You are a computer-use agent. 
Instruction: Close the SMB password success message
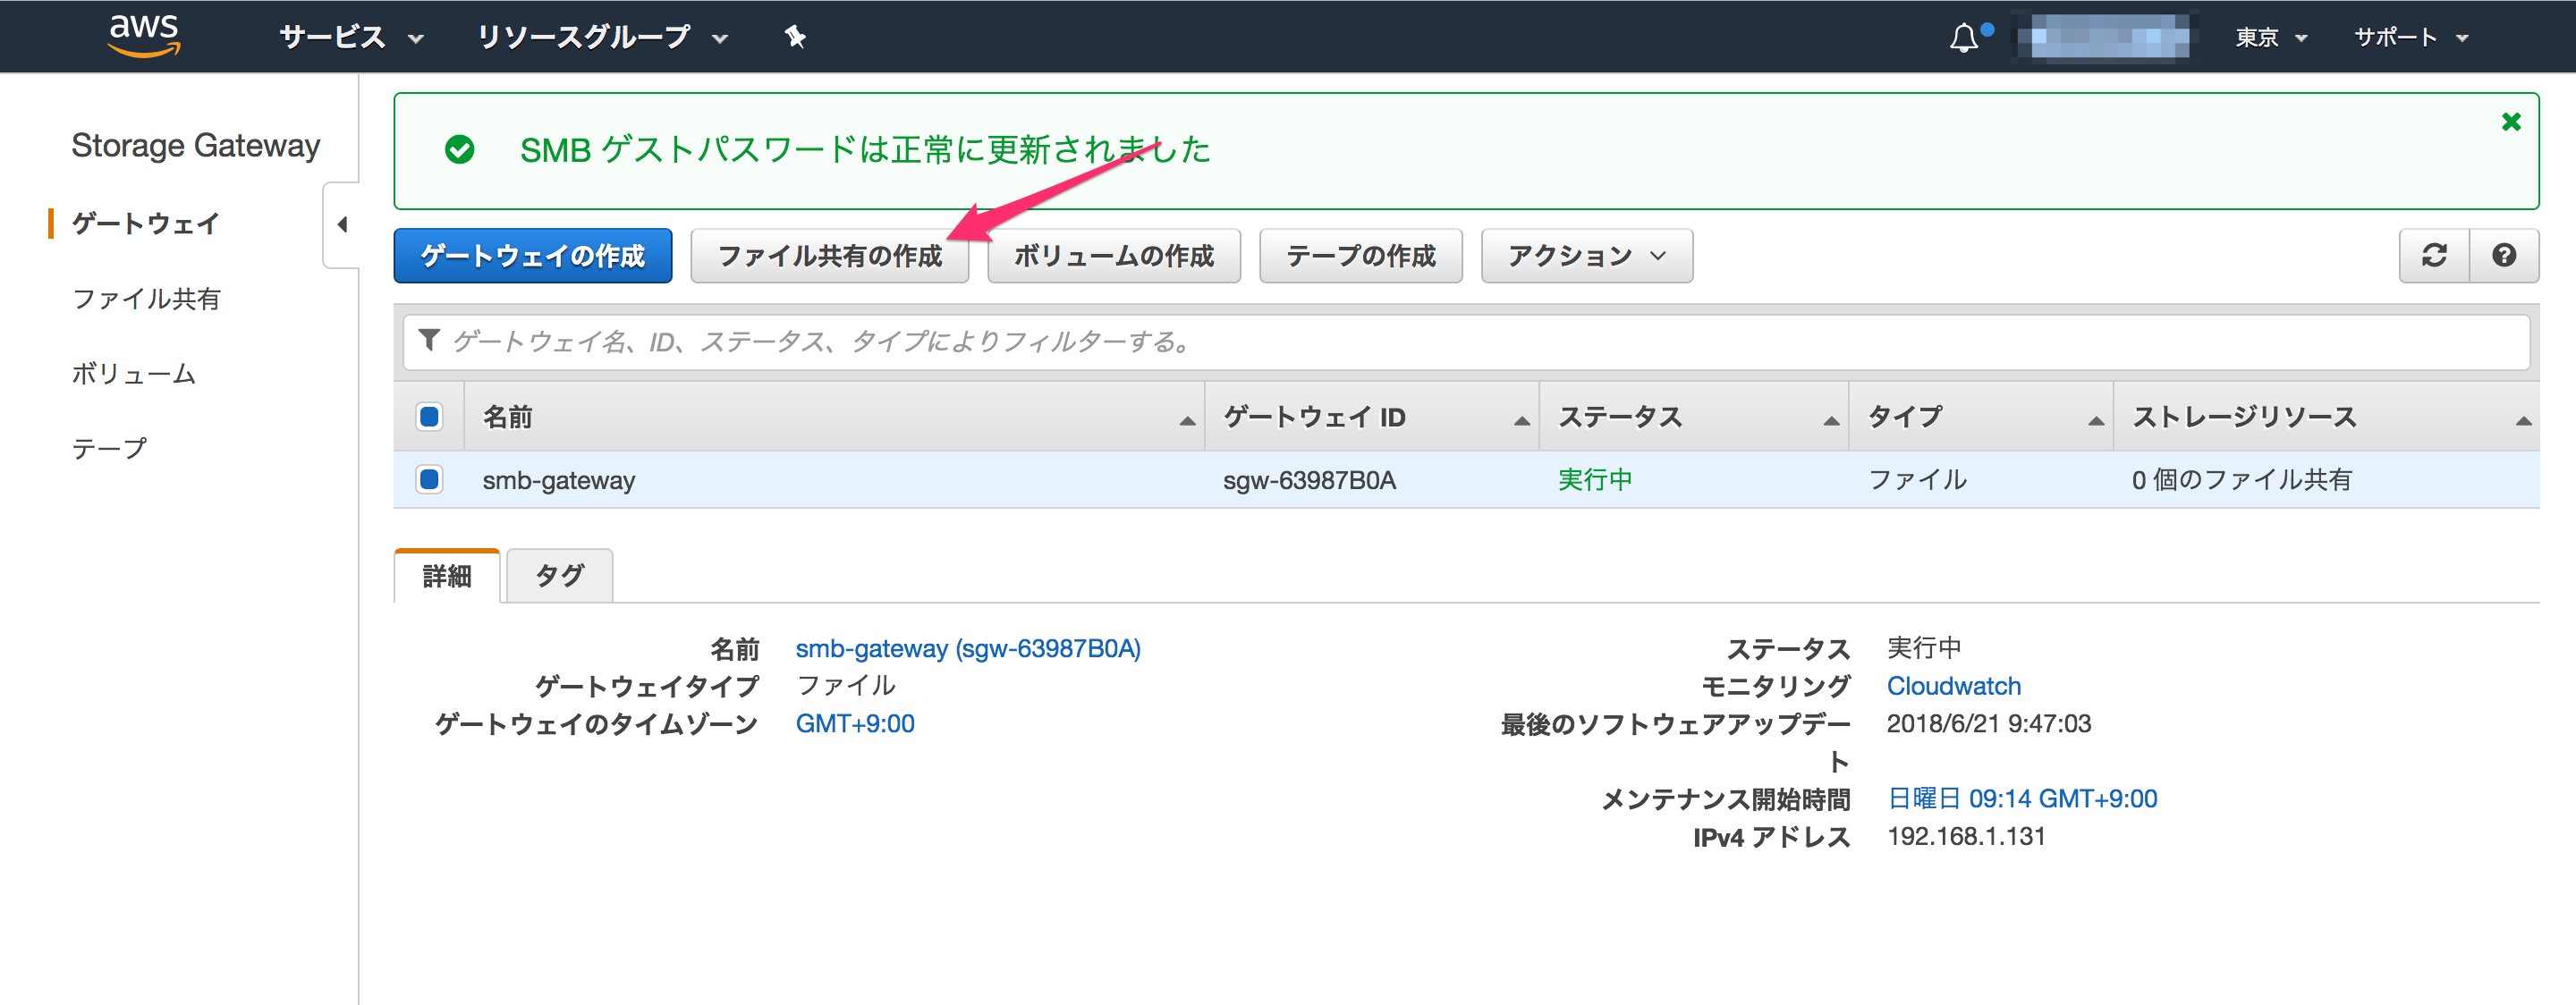point(2511,121)
